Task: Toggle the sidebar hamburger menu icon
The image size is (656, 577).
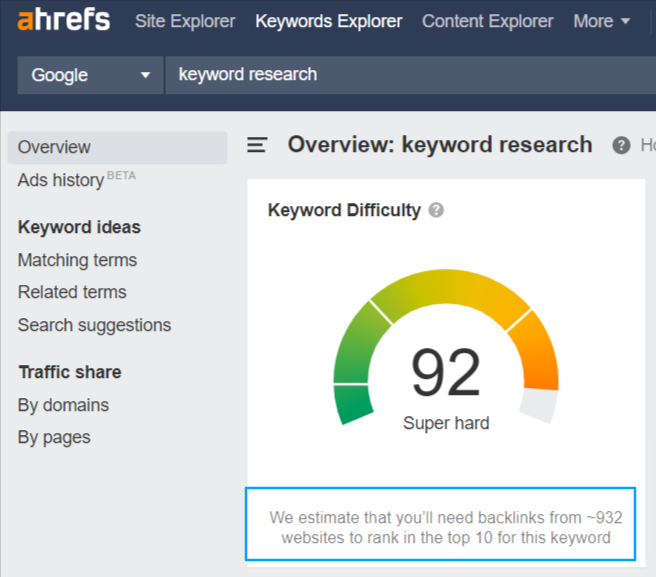Action: point(257,145)
